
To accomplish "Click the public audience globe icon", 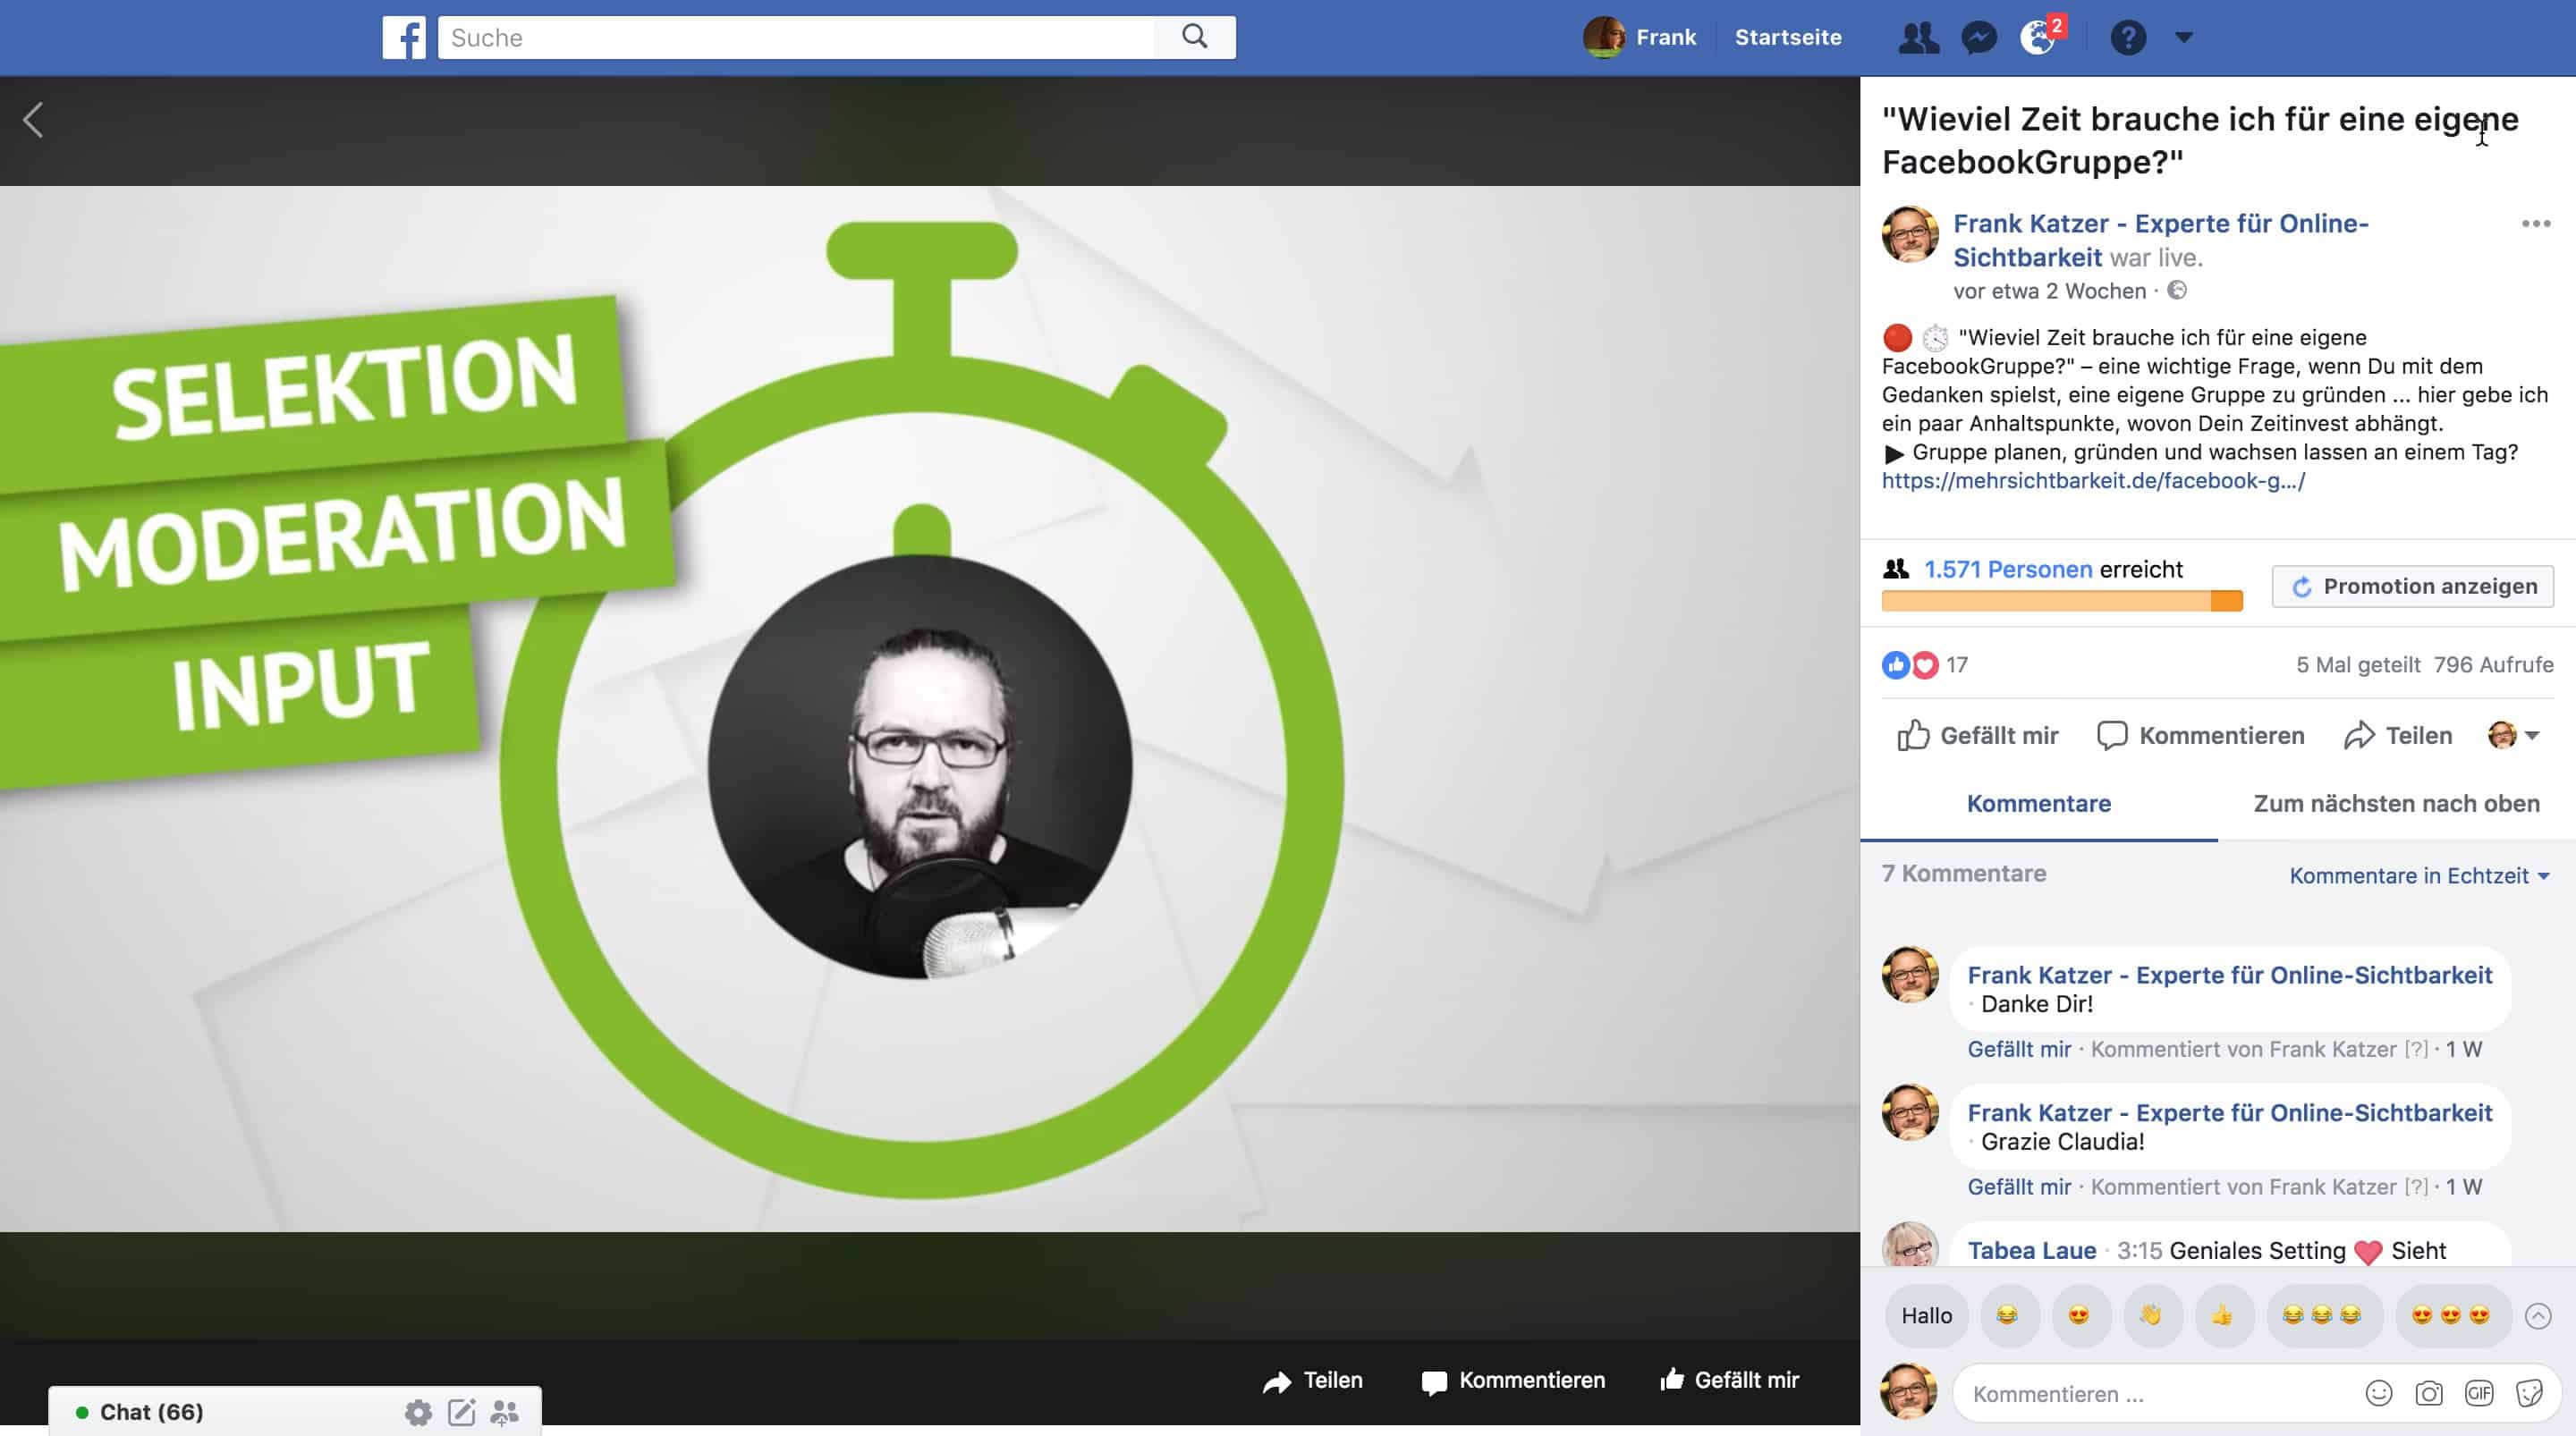I will (x=2177, y=290).
